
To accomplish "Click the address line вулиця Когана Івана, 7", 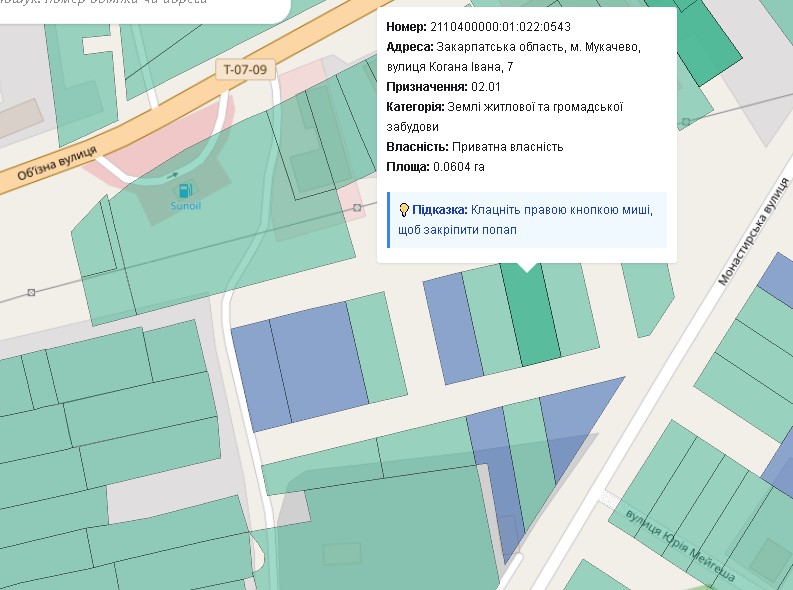I will click(450, 66).
